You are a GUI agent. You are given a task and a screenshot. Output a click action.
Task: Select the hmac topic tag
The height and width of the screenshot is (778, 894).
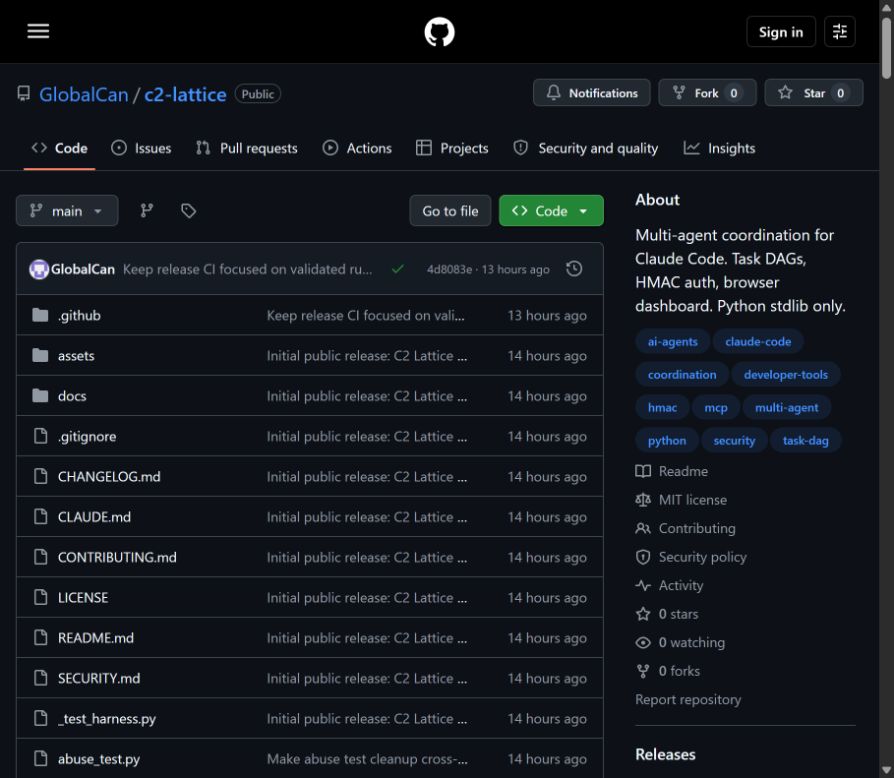click(662, 408)
